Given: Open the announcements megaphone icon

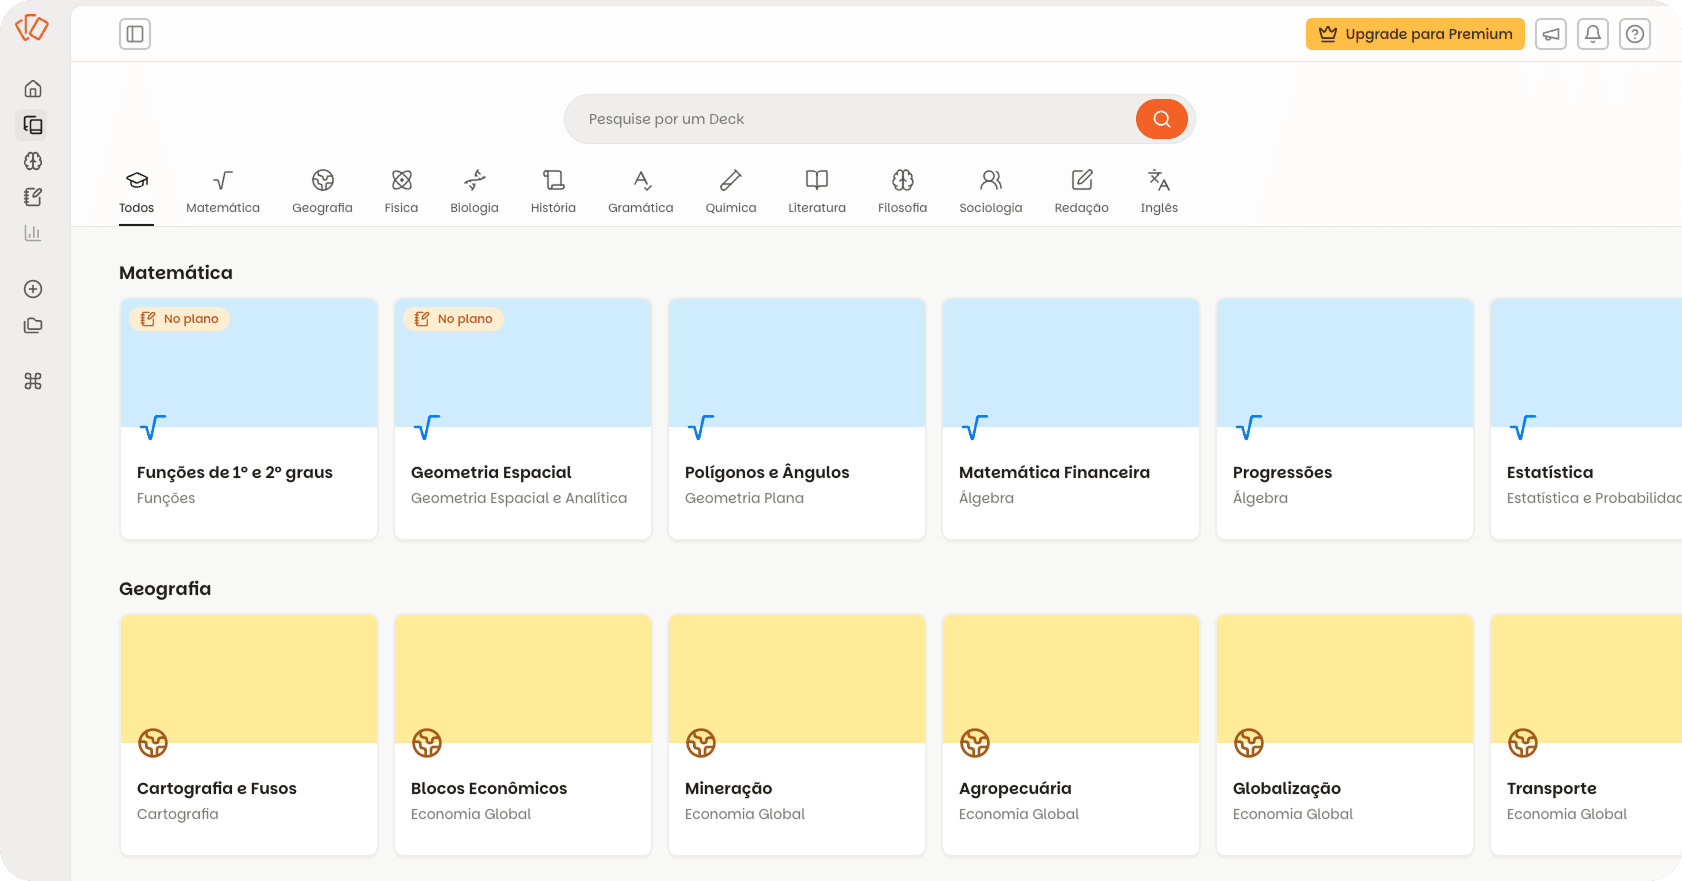Looking at the screenshot, I should click(x=1551, y=34).
